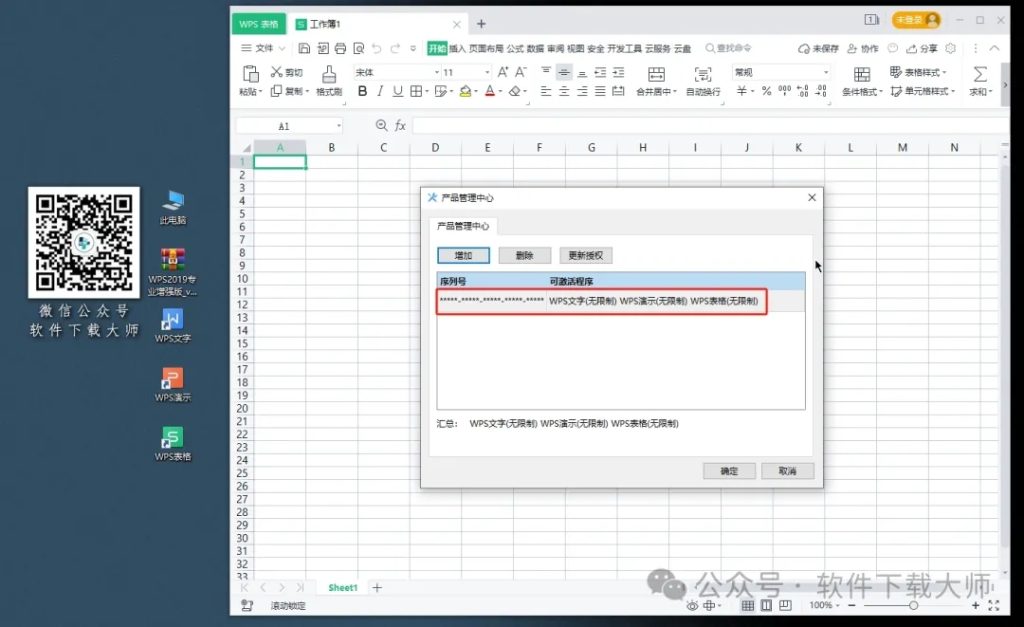Viewport: 1024px width, 627px height.
Task: Click the AutoSum (求和) icon
Action: tap(979, 81)
